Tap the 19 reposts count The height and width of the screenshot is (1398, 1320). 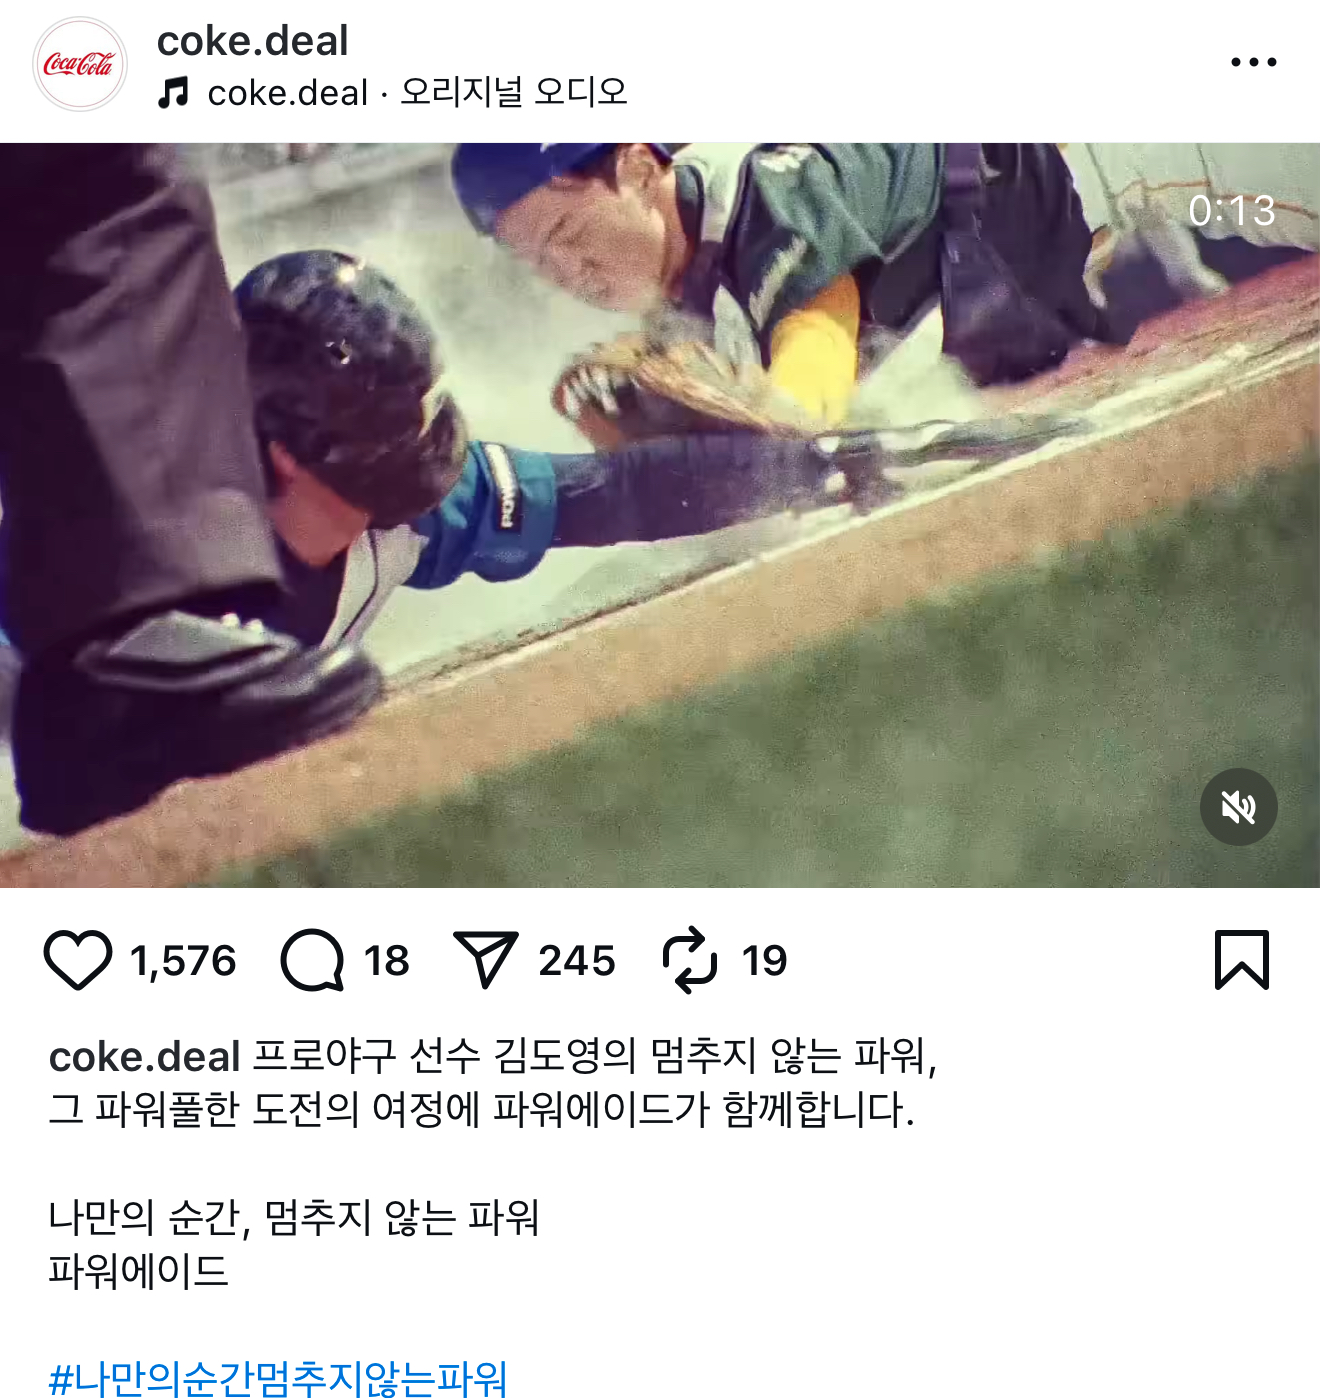765,961
